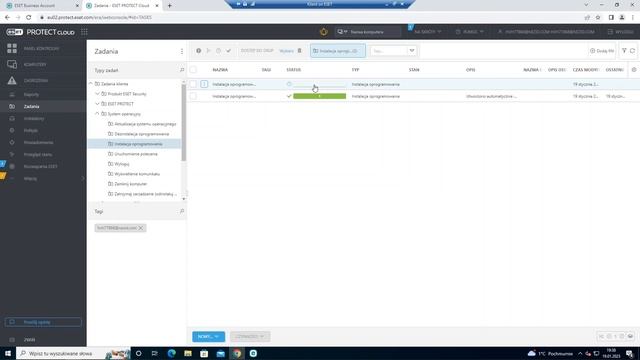Viewport: 640px width, 360px height.
Task: Open Microsoft Edge from taskbar
Action: (x=171, y=353)
